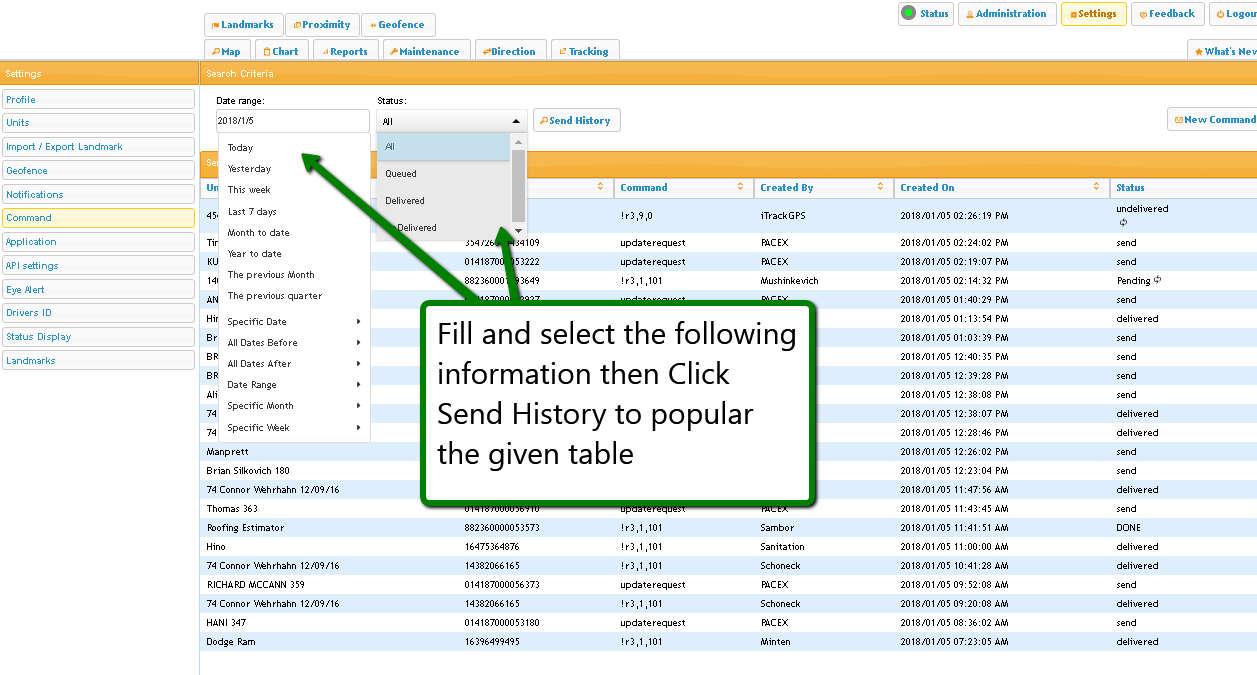Click the New Command button
Image resolution: width=1257 pixels, height=675 pixels.
(1214, 120)
